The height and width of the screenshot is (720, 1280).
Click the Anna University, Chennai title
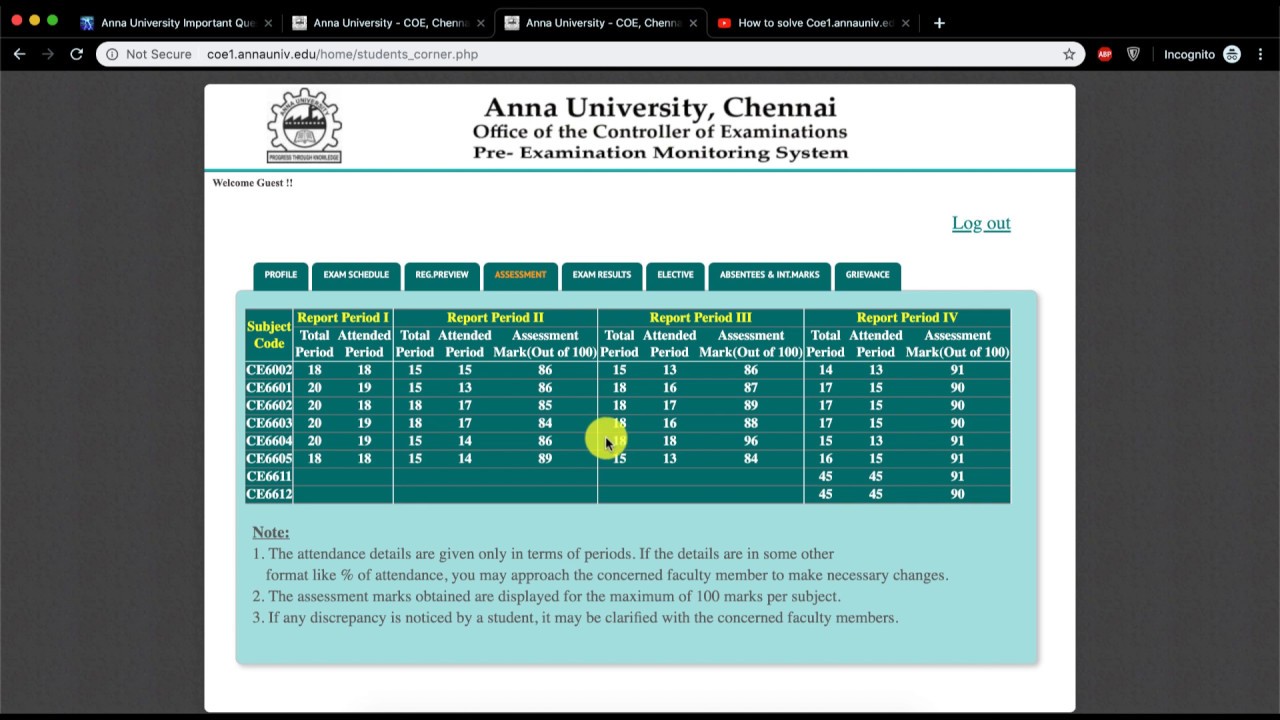pyautogui.click(x=660, y=107)
